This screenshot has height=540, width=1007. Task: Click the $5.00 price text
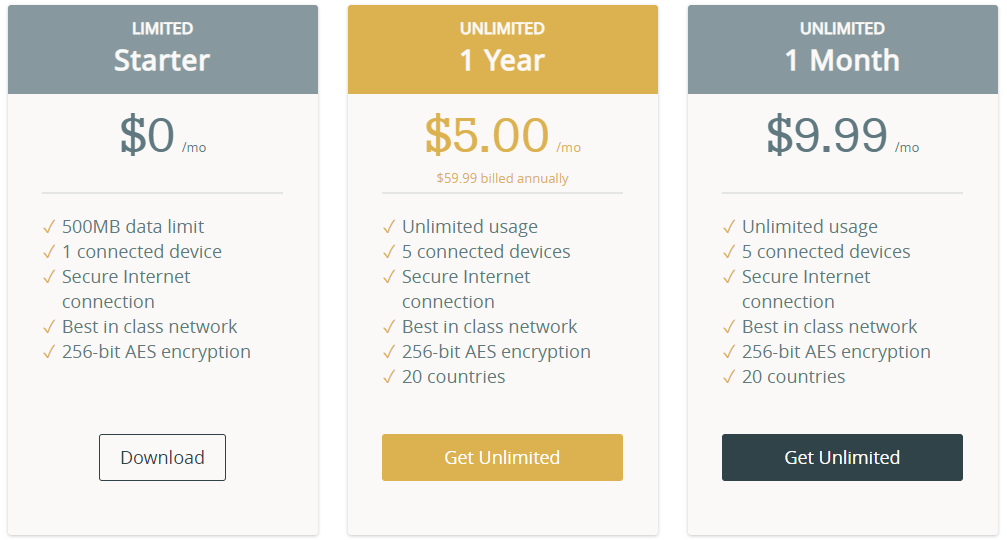click(487, 135)
